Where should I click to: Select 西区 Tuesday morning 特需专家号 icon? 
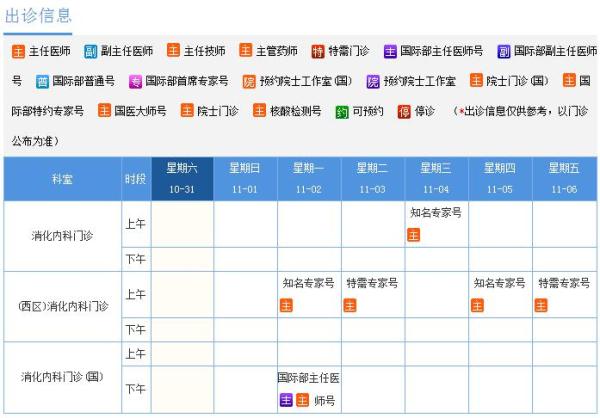[350, 305]
